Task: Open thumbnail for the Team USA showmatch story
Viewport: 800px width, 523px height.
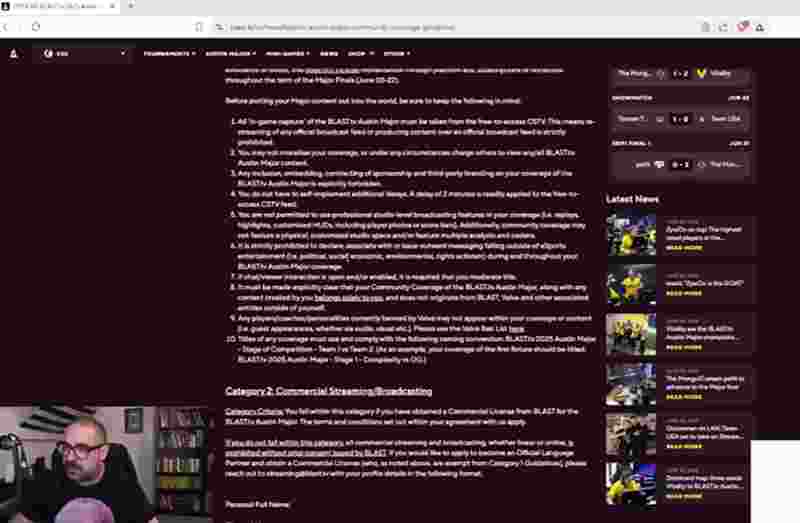Action: 631,434
